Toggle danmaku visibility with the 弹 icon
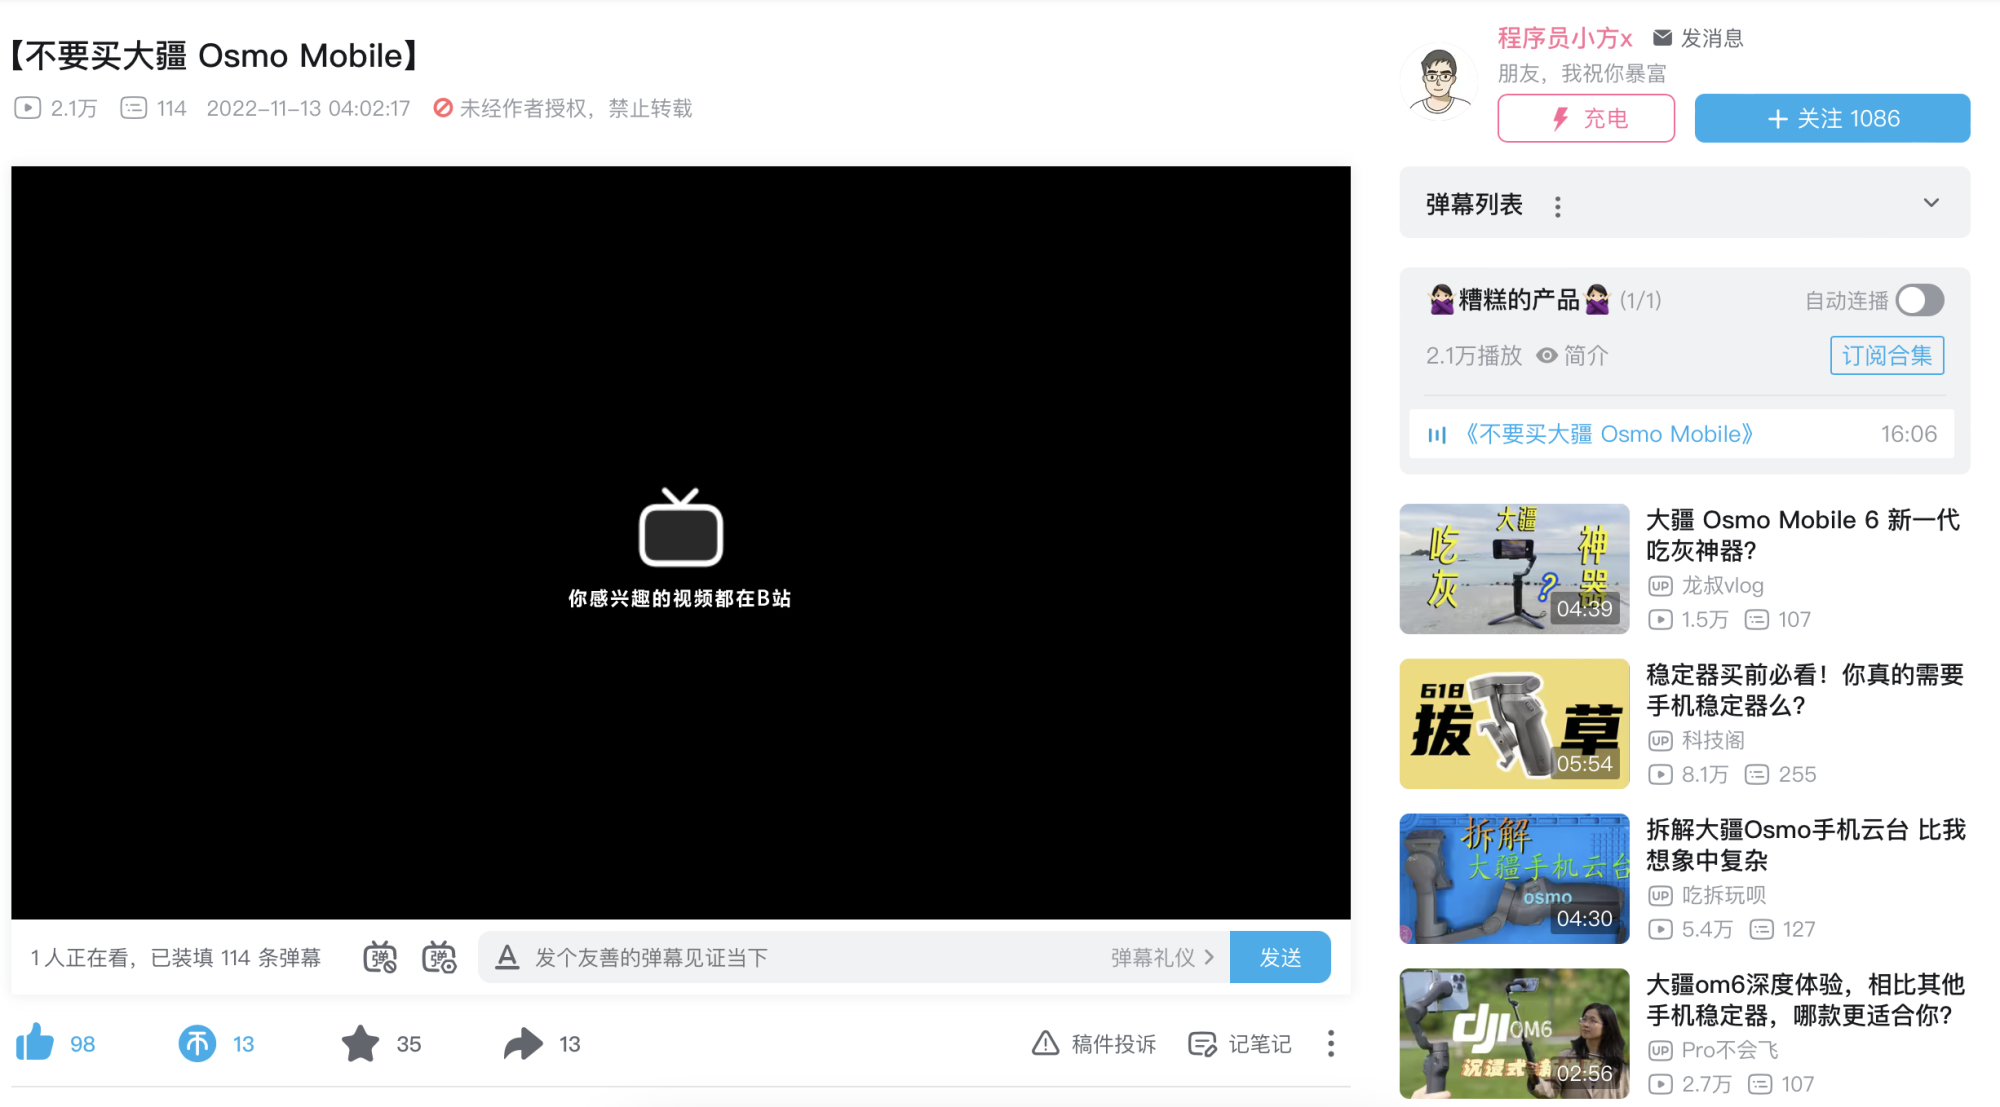Image resolution: width=2000 pixels, height=1107 pixels. (x=380, y=957)
